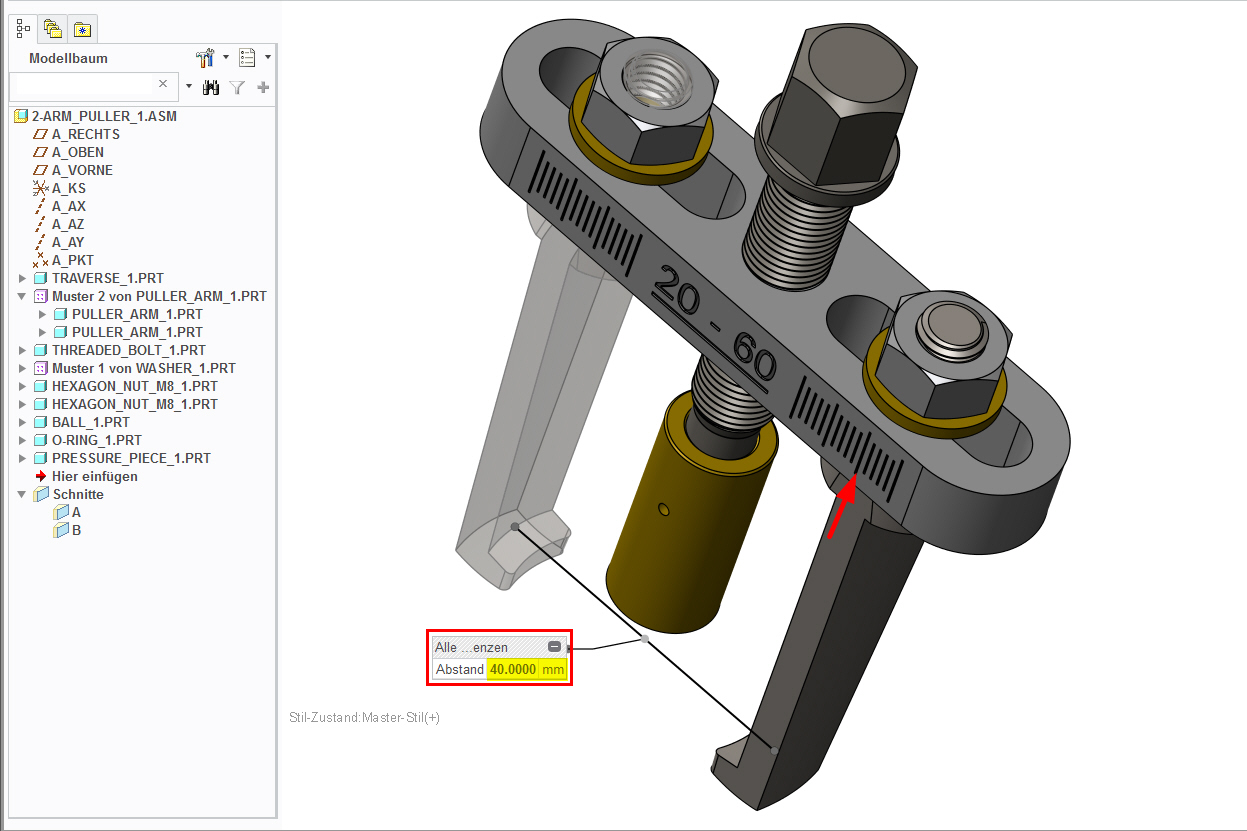Image resolution: width=1247 pixels, height=831 pixels.
Task: Click the binoculars find icon
Action: pyautogui.click(x=211, y=87)
